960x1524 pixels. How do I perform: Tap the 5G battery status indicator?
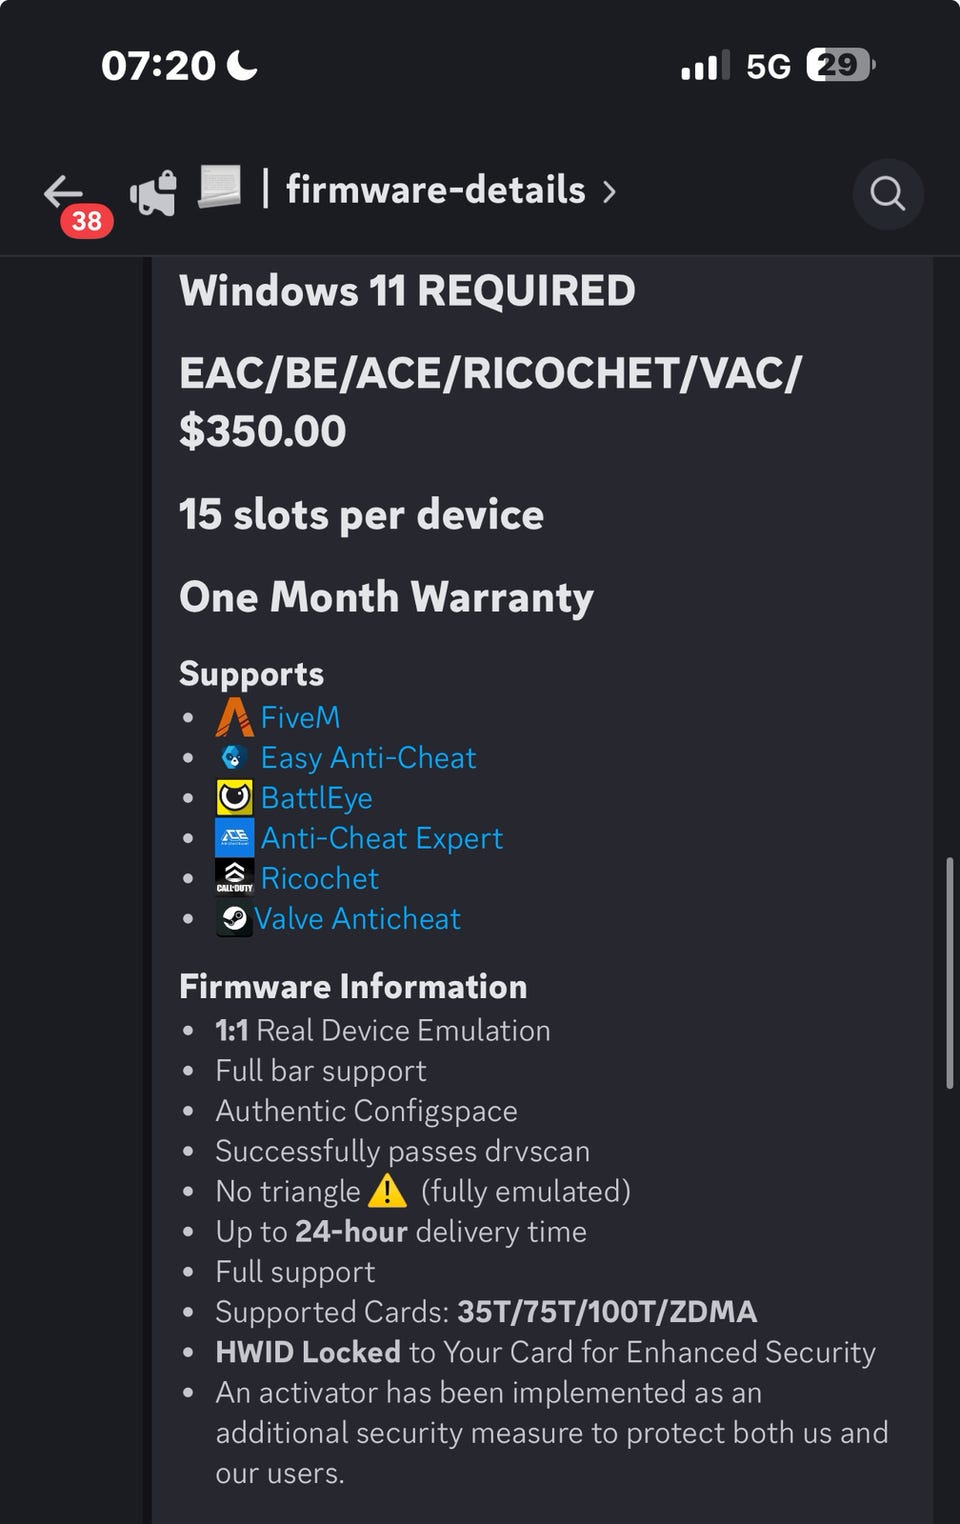click(x=839, y=65)
